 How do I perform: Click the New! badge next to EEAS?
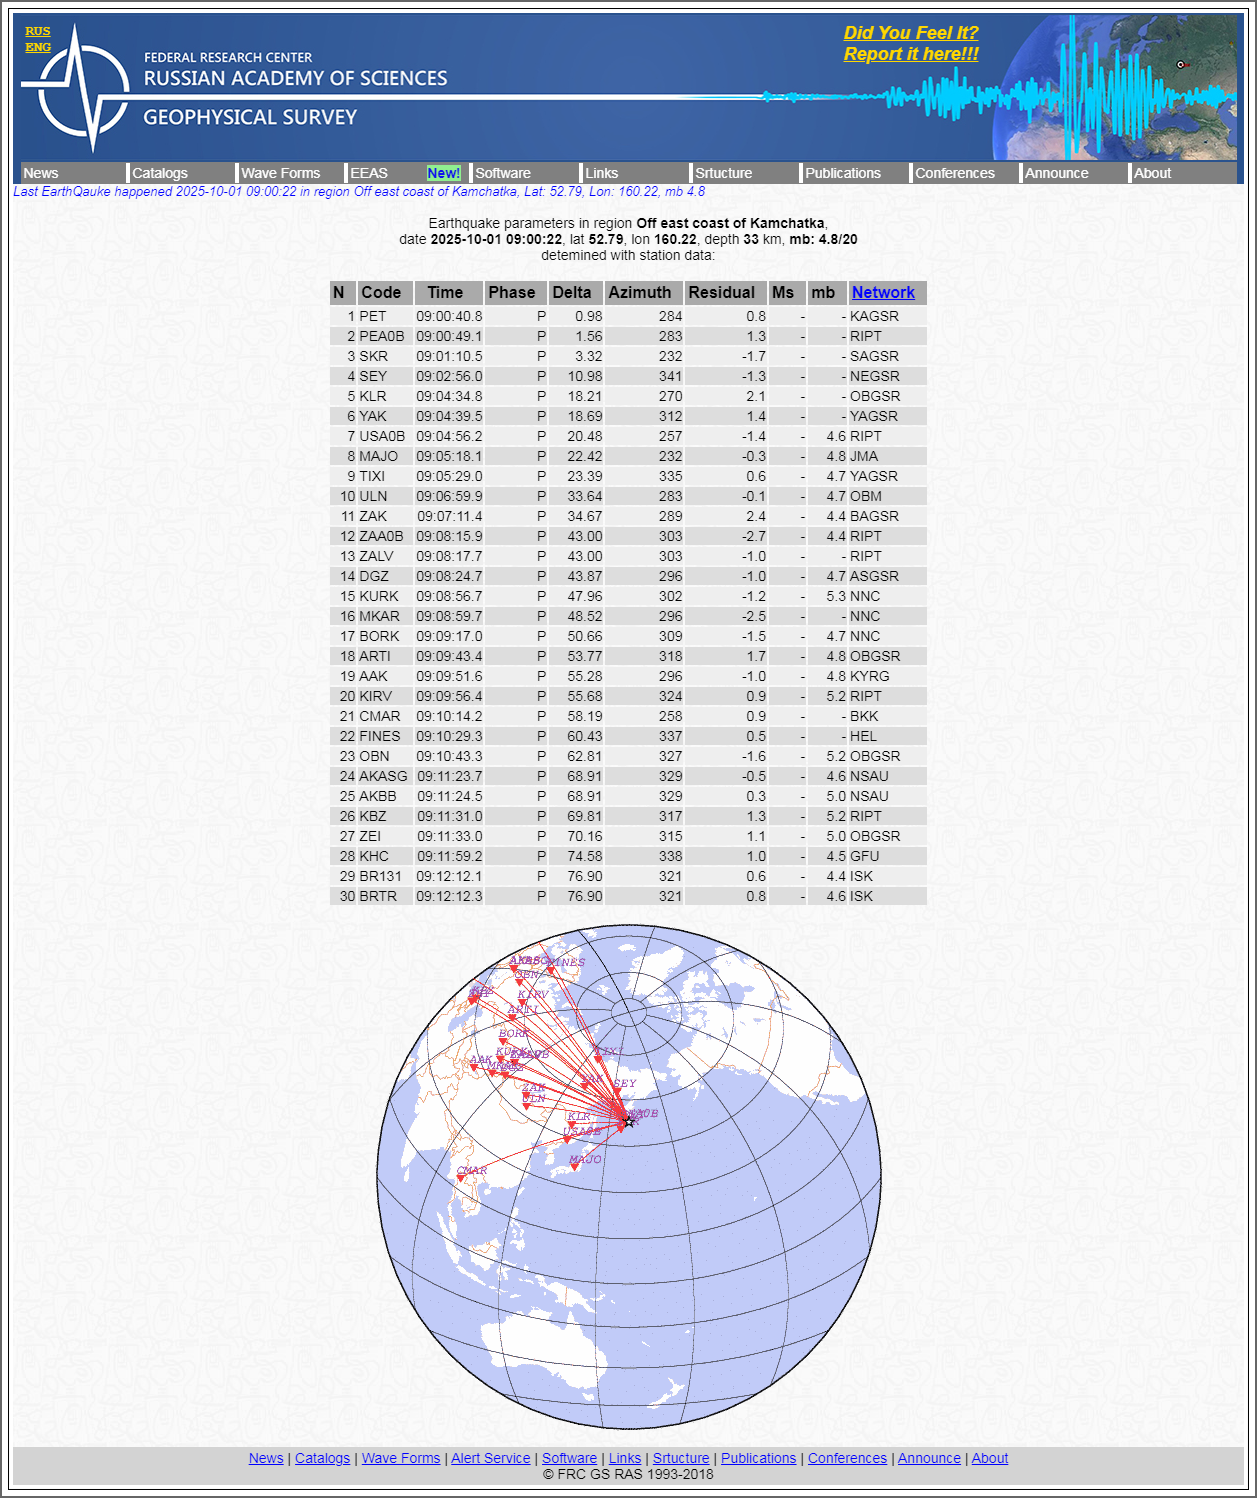[x=443, y=172]
